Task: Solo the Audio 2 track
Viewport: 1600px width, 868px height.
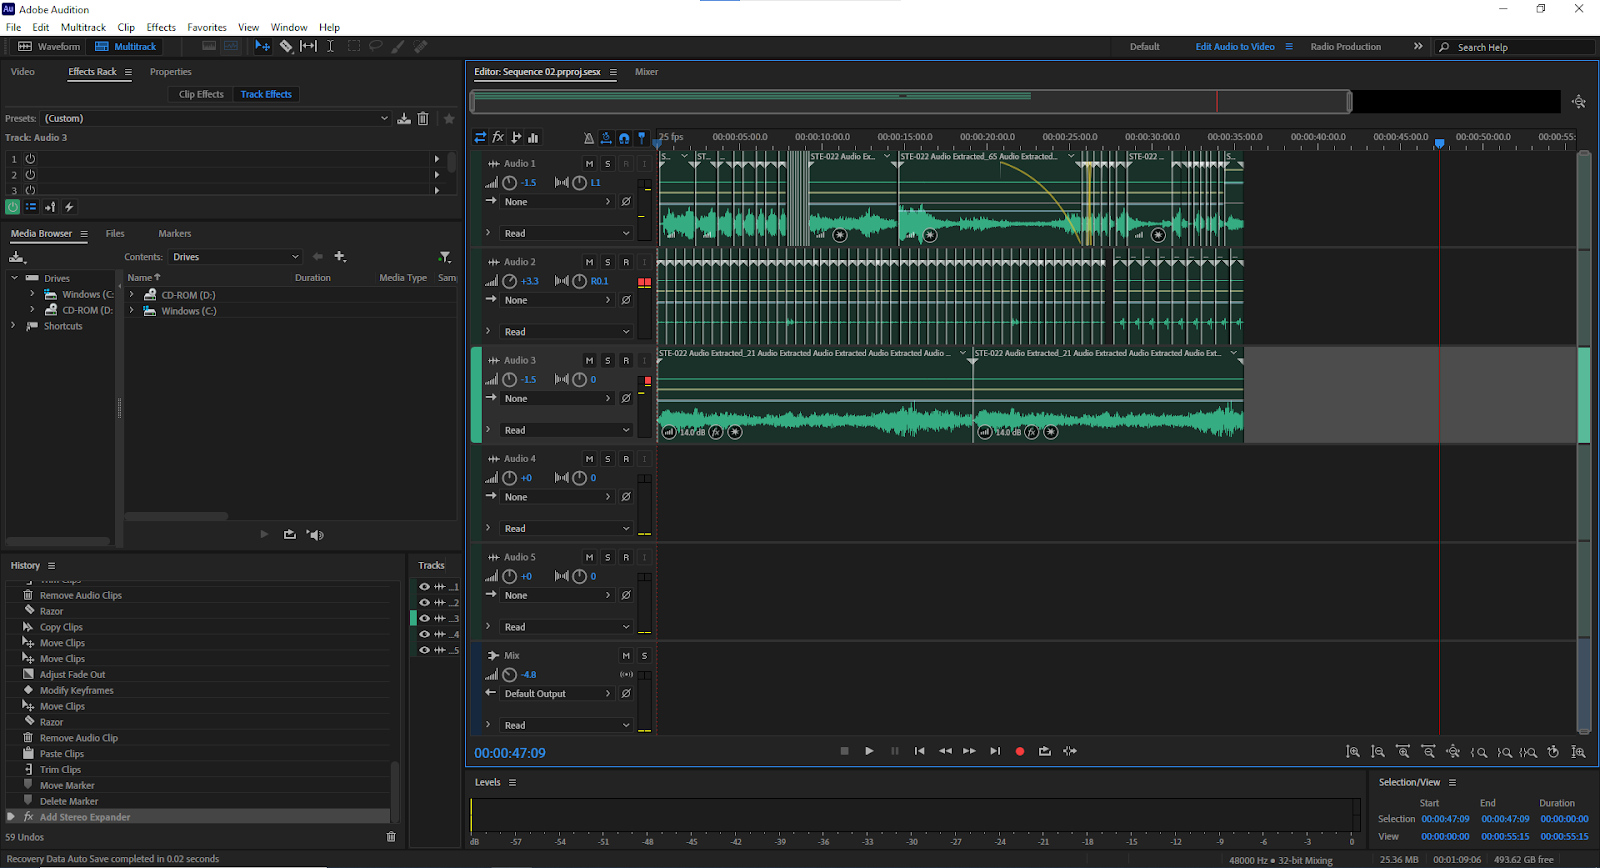Action: [607, 262]
